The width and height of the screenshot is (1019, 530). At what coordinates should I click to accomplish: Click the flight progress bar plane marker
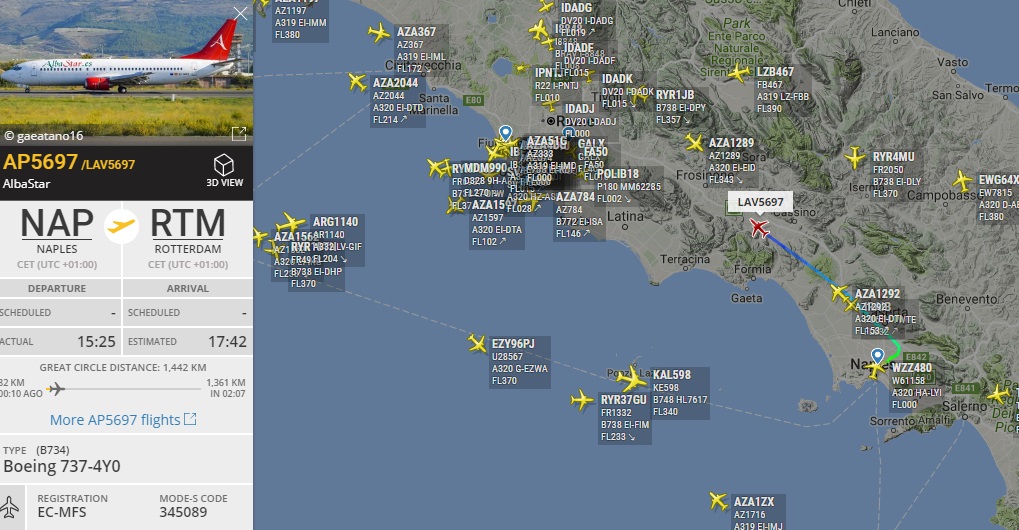56,388
